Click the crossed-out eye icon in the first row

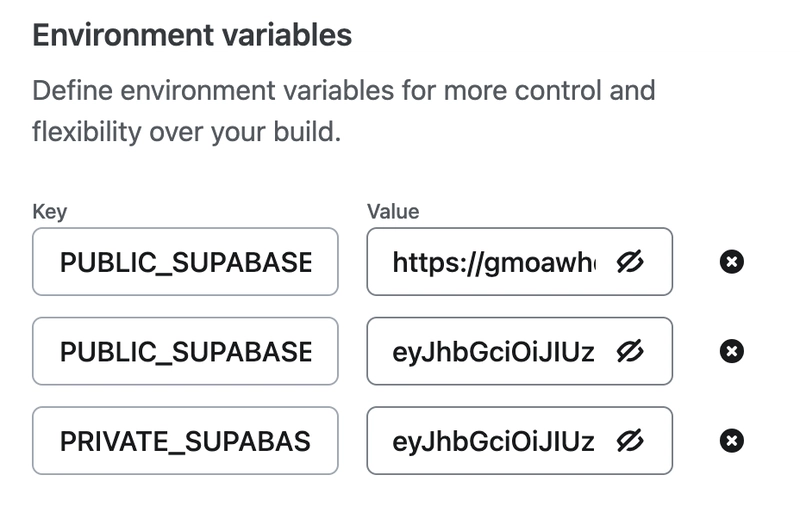click(x=630, y=262)
